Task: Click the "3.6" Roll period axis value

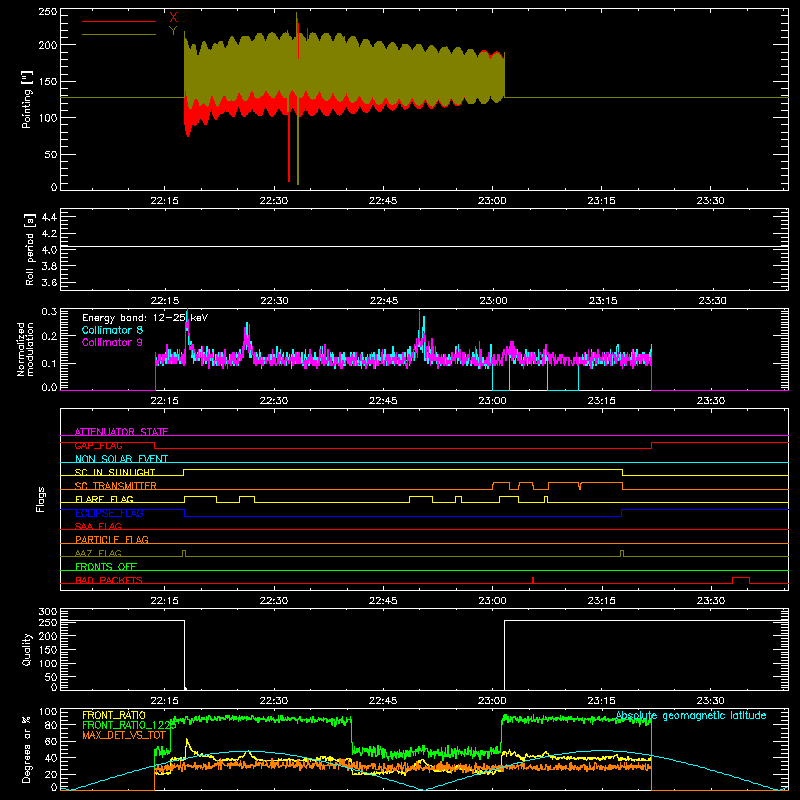Action: [48, 282]
